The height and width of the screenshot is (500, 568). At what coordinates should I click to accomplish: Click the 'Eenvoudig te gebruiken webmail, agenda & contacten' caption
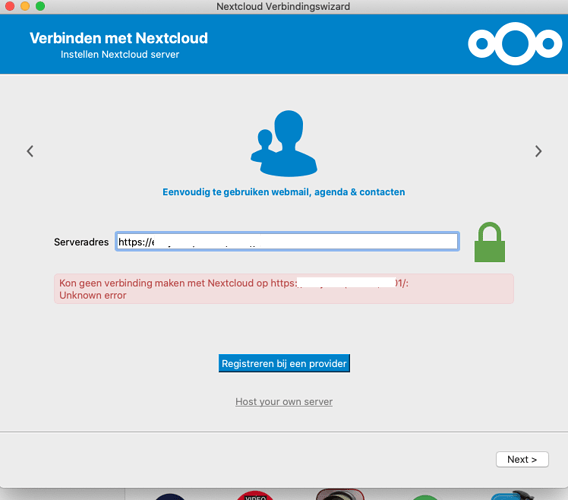pos(284,192)
